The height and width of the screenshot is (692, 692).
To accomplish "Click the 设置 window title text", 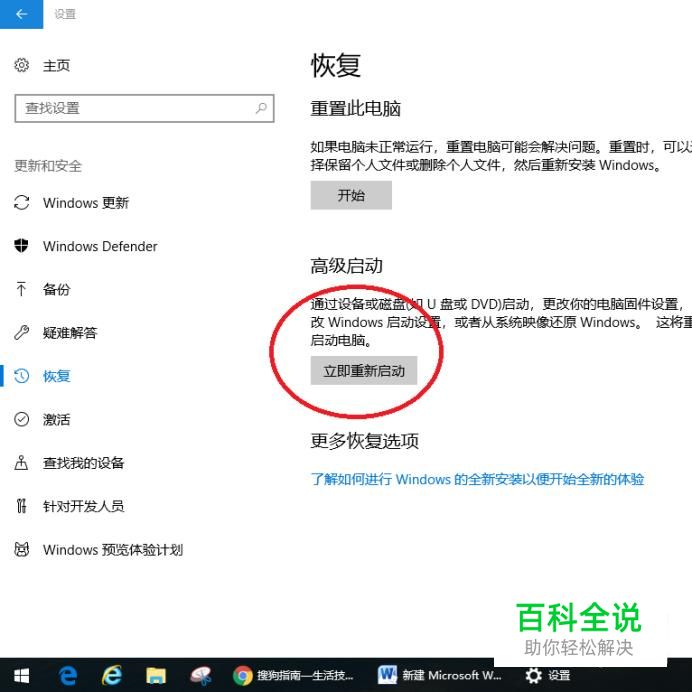I will [x=65, y=14].
